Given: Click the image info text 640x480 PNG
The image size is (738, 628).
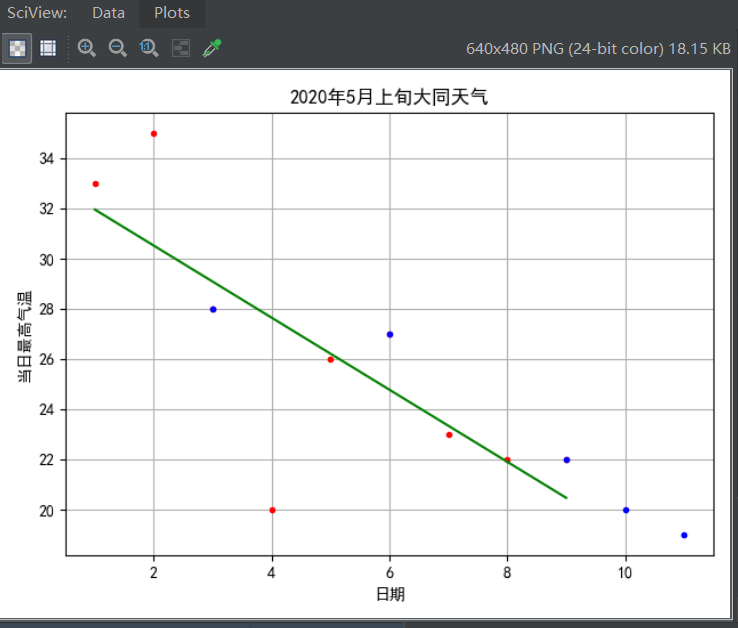Looking at the screenshot, I should (598, 48).
